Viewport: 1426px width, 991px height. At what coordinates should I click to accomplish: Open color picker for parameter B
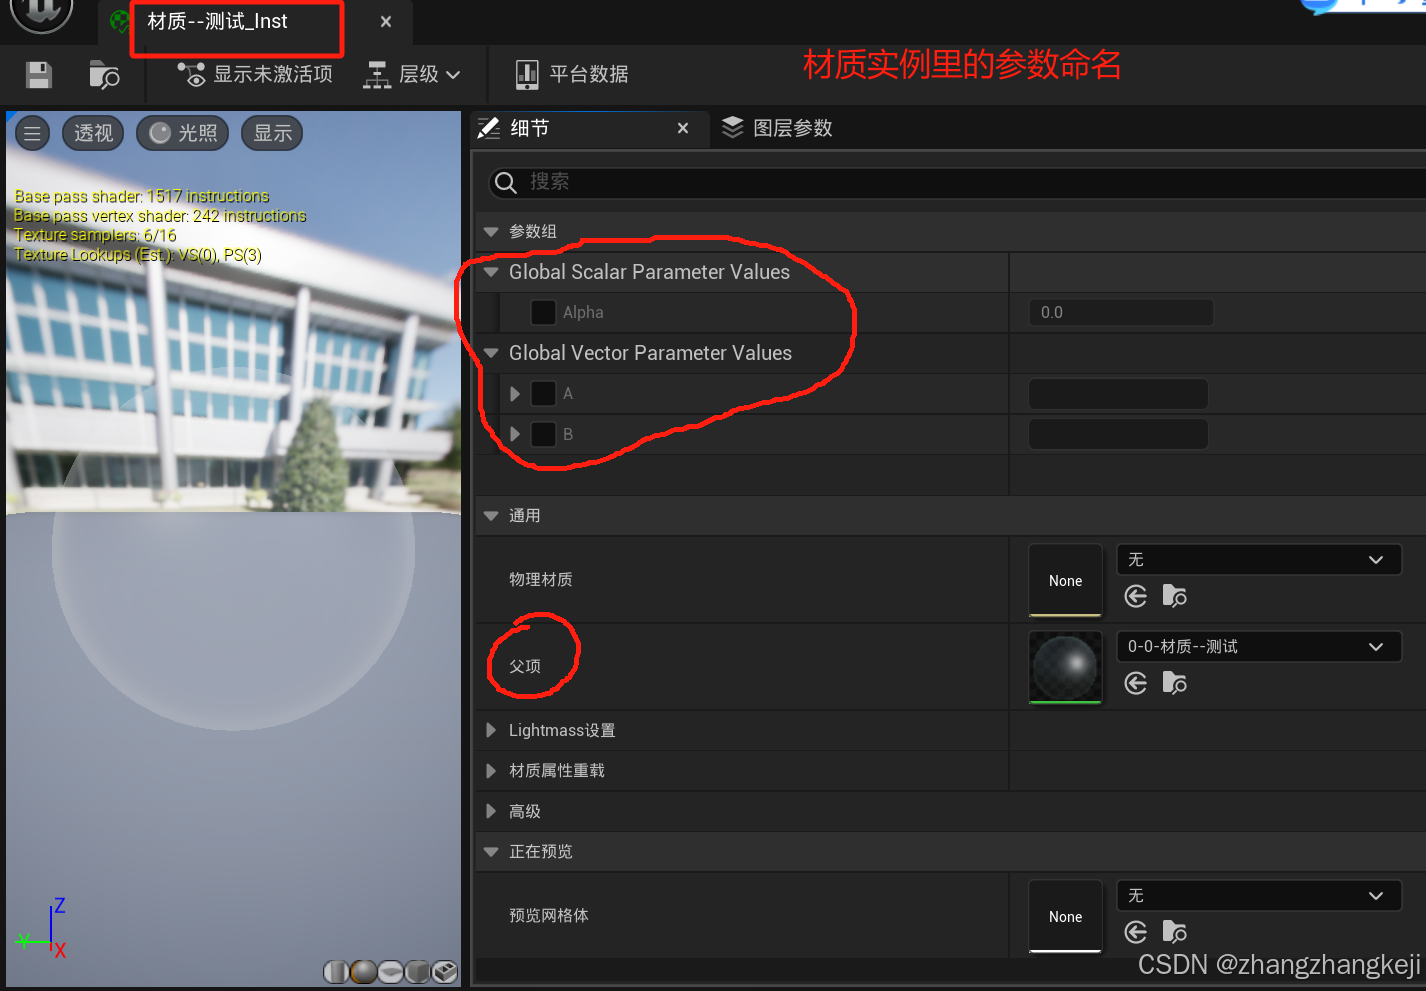click(x=1118, y=434)
